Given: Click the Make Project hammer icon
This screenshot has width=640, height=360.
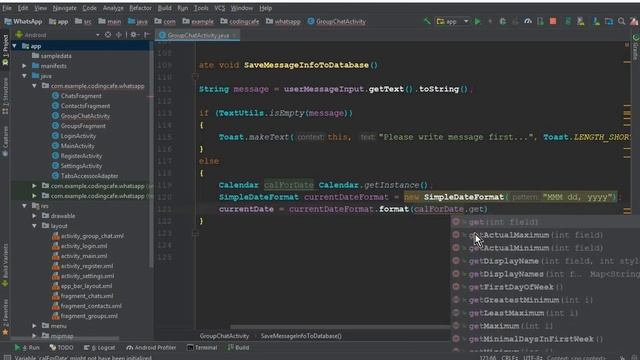Looking at the screenshot, I should (x=427, y=21).
